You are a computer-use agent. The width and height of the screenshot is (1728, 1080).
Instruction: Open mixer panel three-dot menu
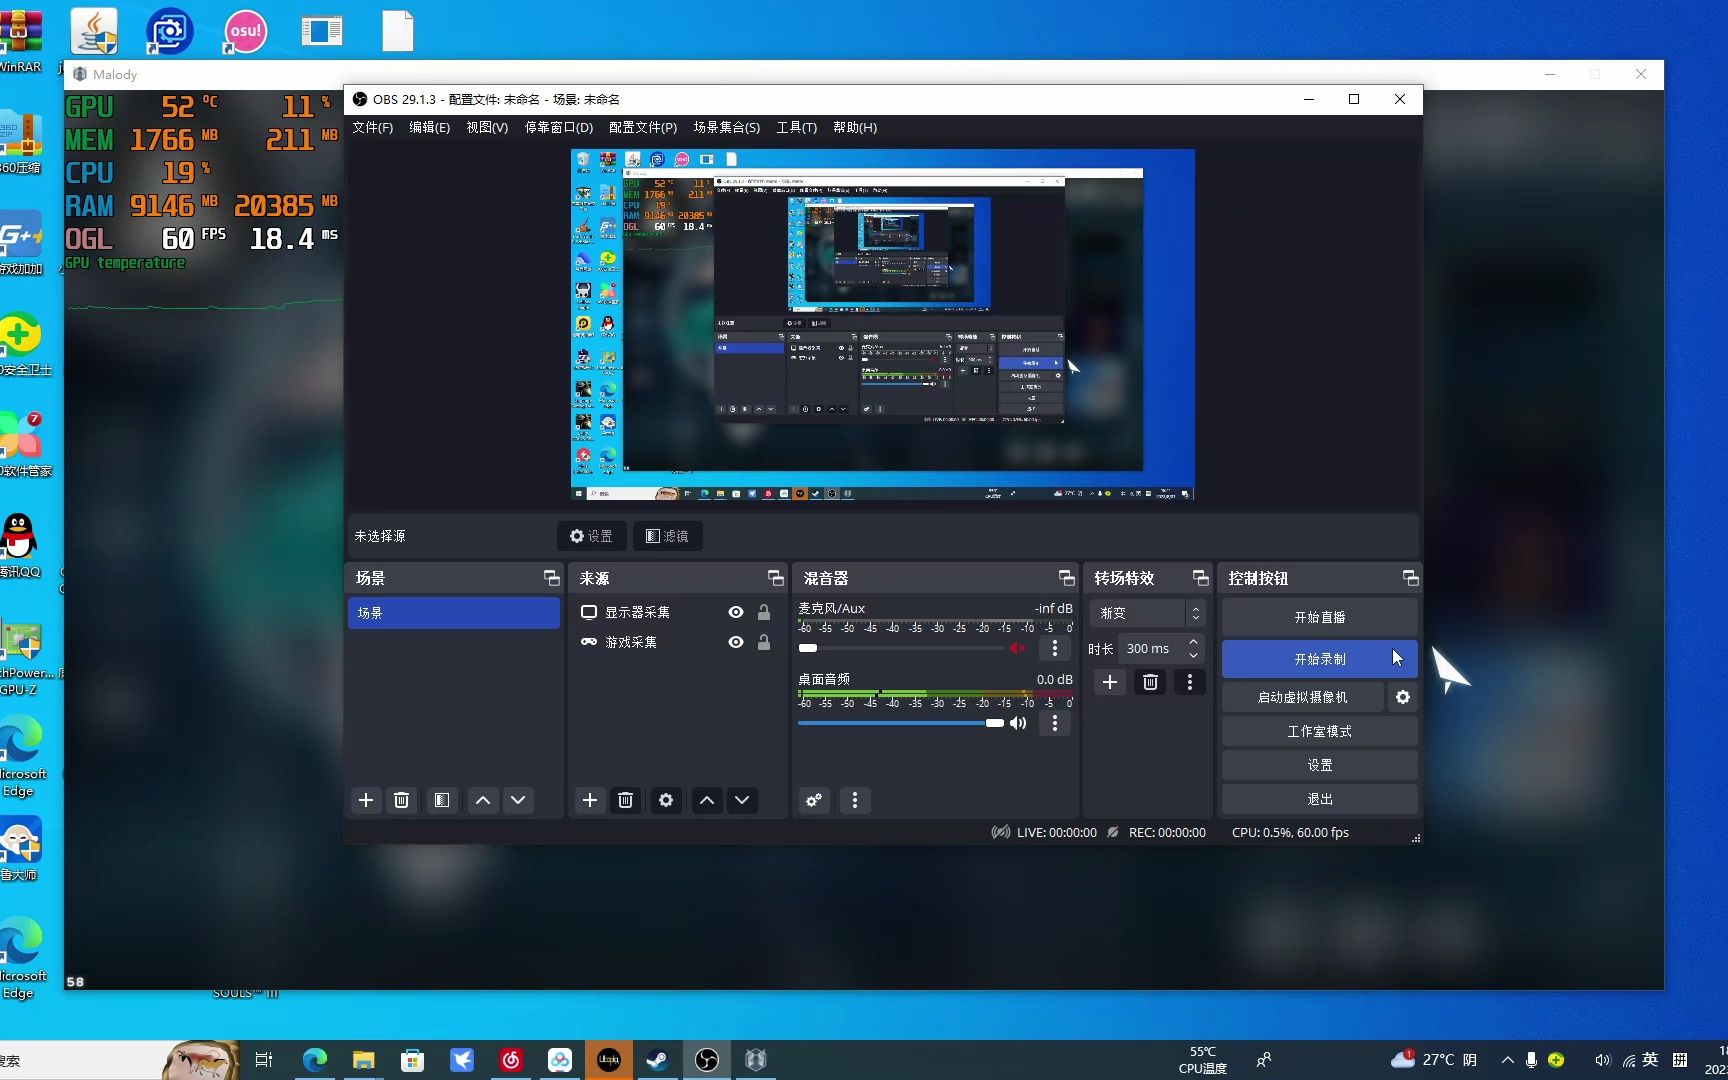tap(854, 800)
